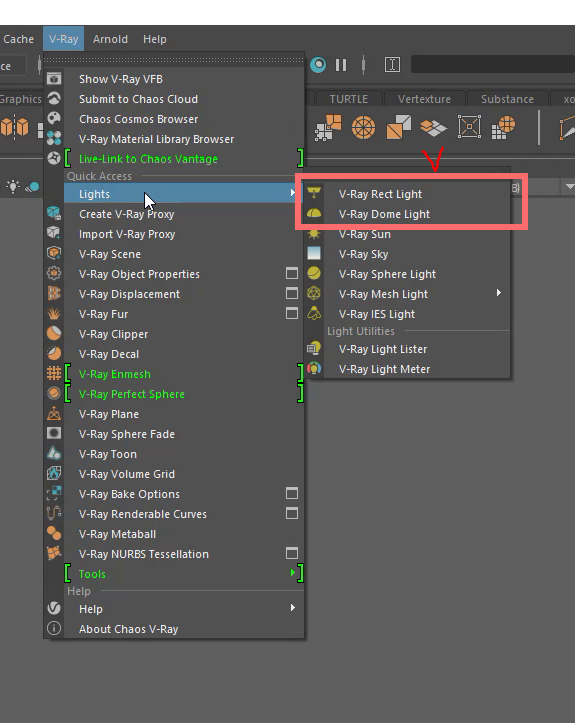Viewport: 575px width, 723px height.
Task: Click the V-Ray Sphere Light icon
Action: click(x=314, y=273)
